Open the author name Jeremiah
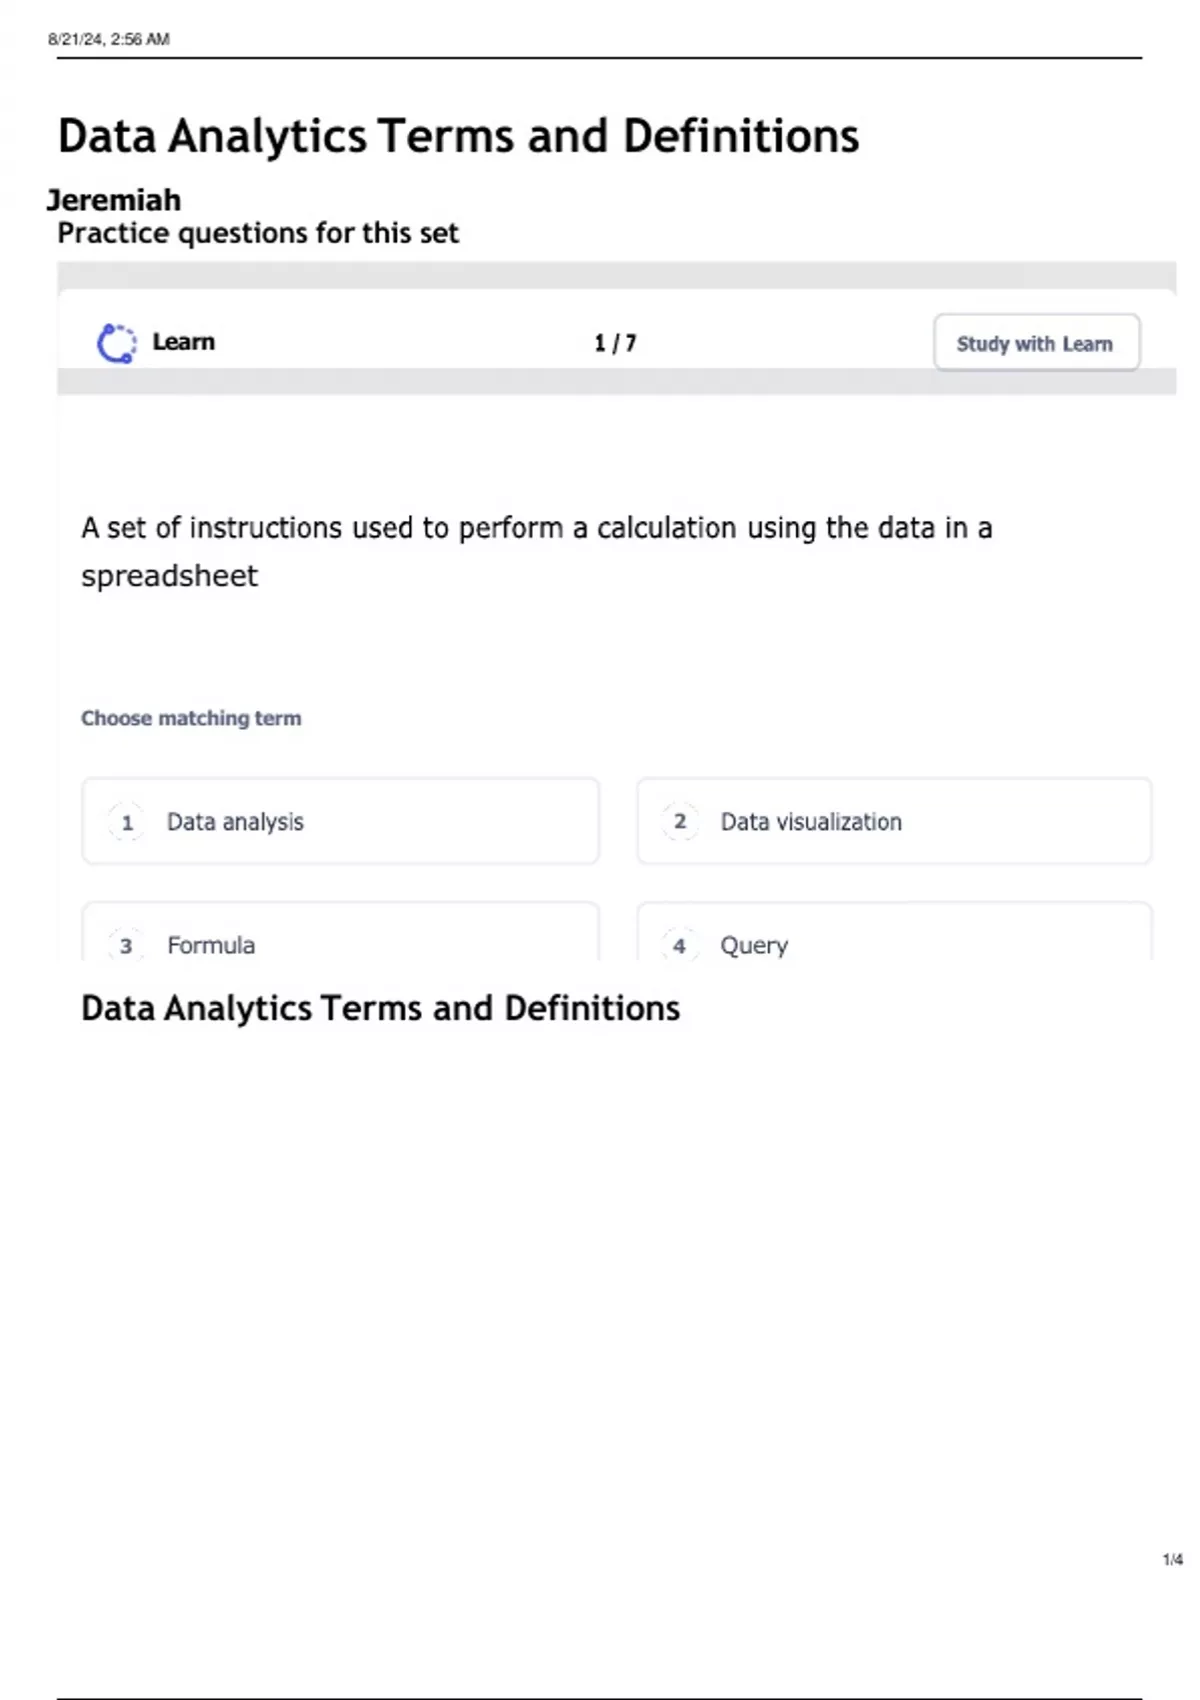 click(x=114, y=200)
